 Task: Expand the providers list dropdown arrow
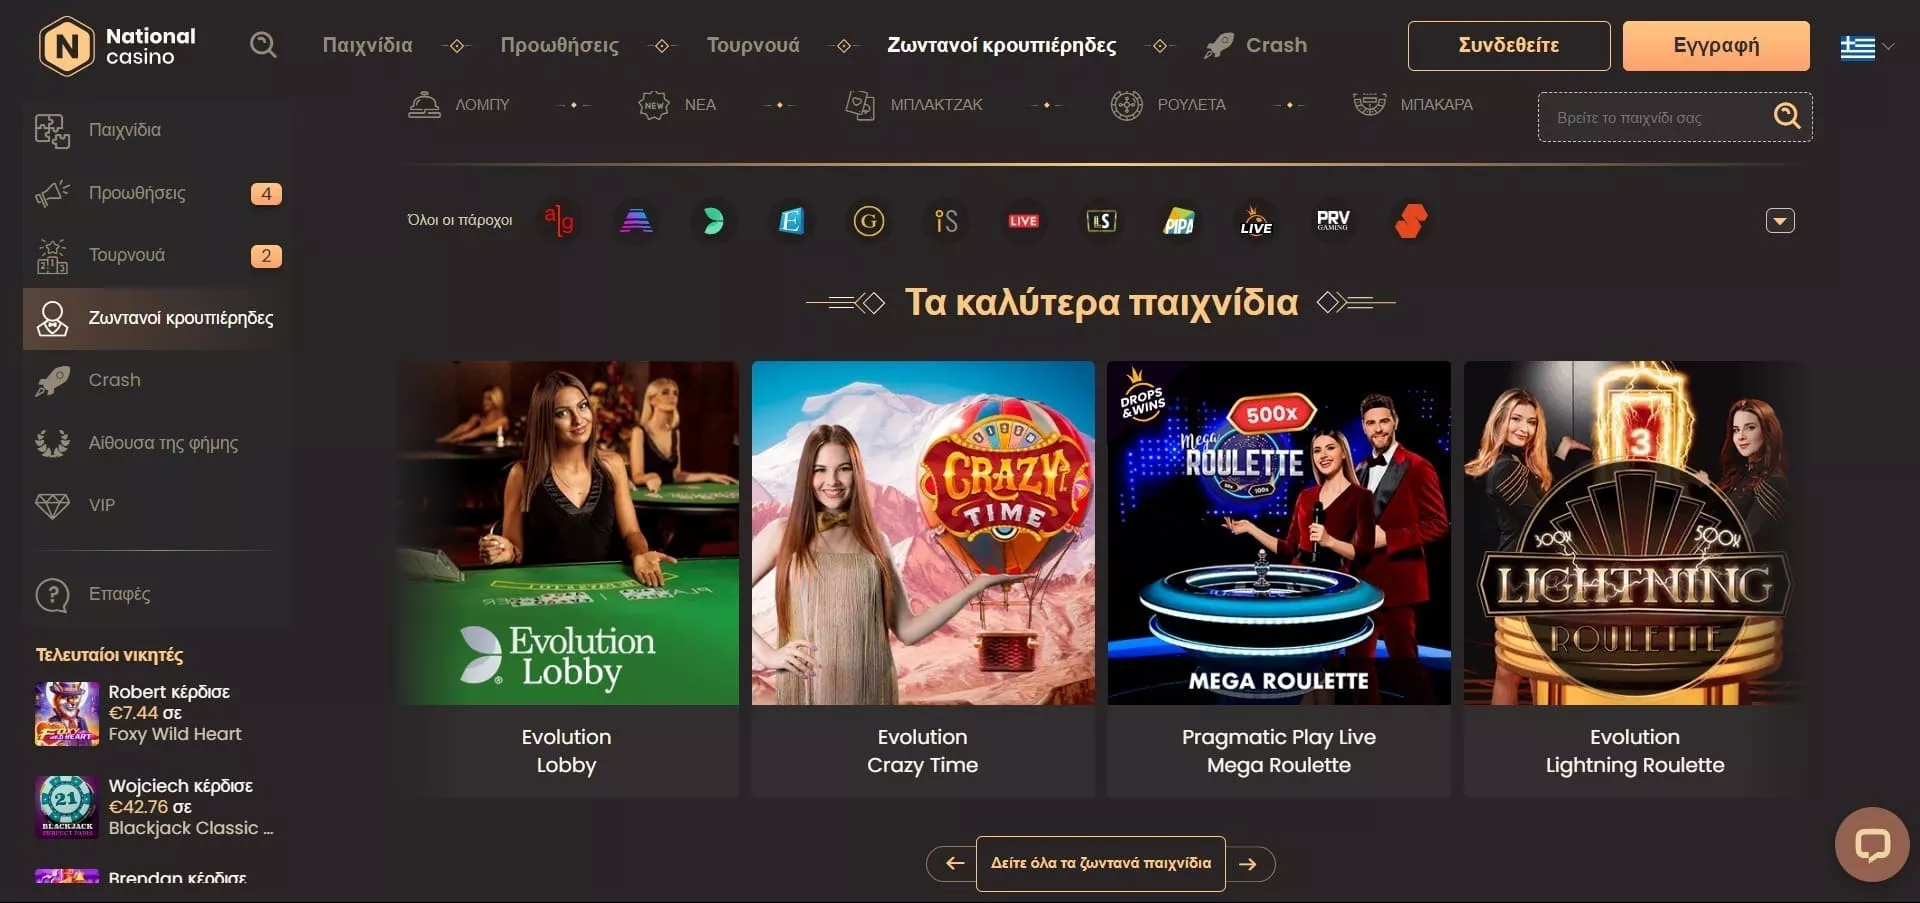point(1780,220)
